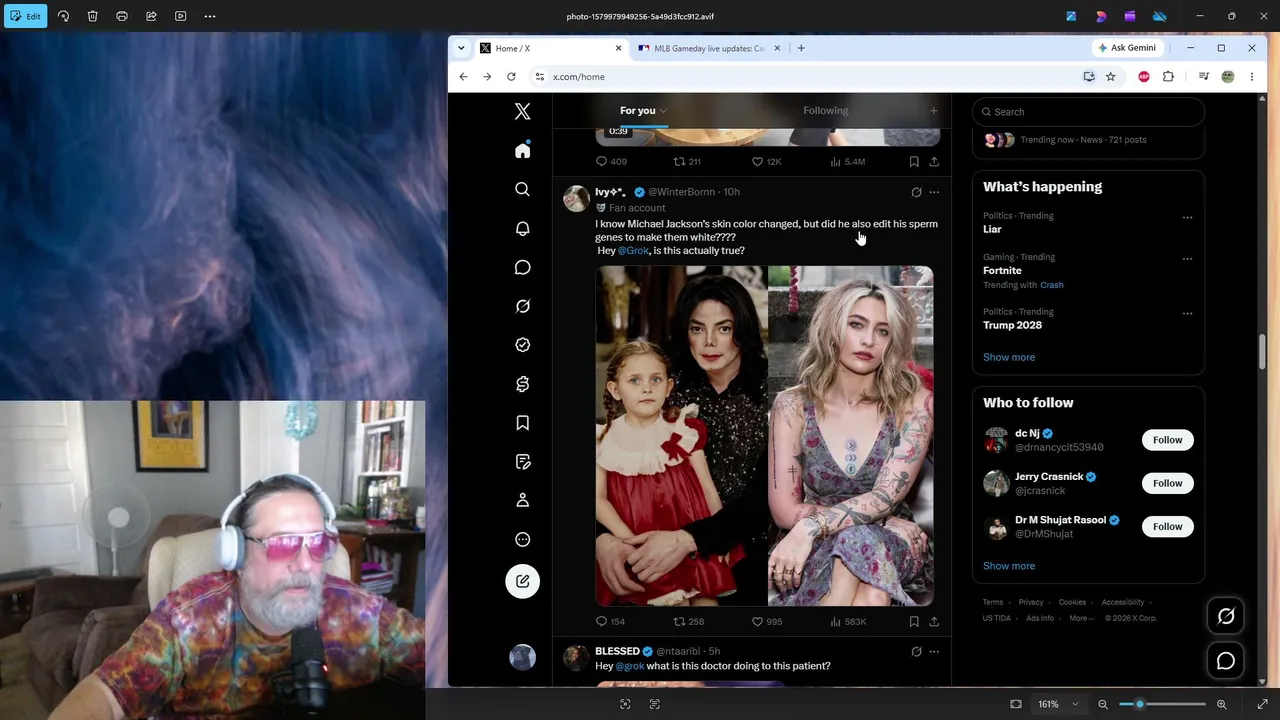
Task: Open Bookmarks in the X sidebar
Action: [522, 423]
